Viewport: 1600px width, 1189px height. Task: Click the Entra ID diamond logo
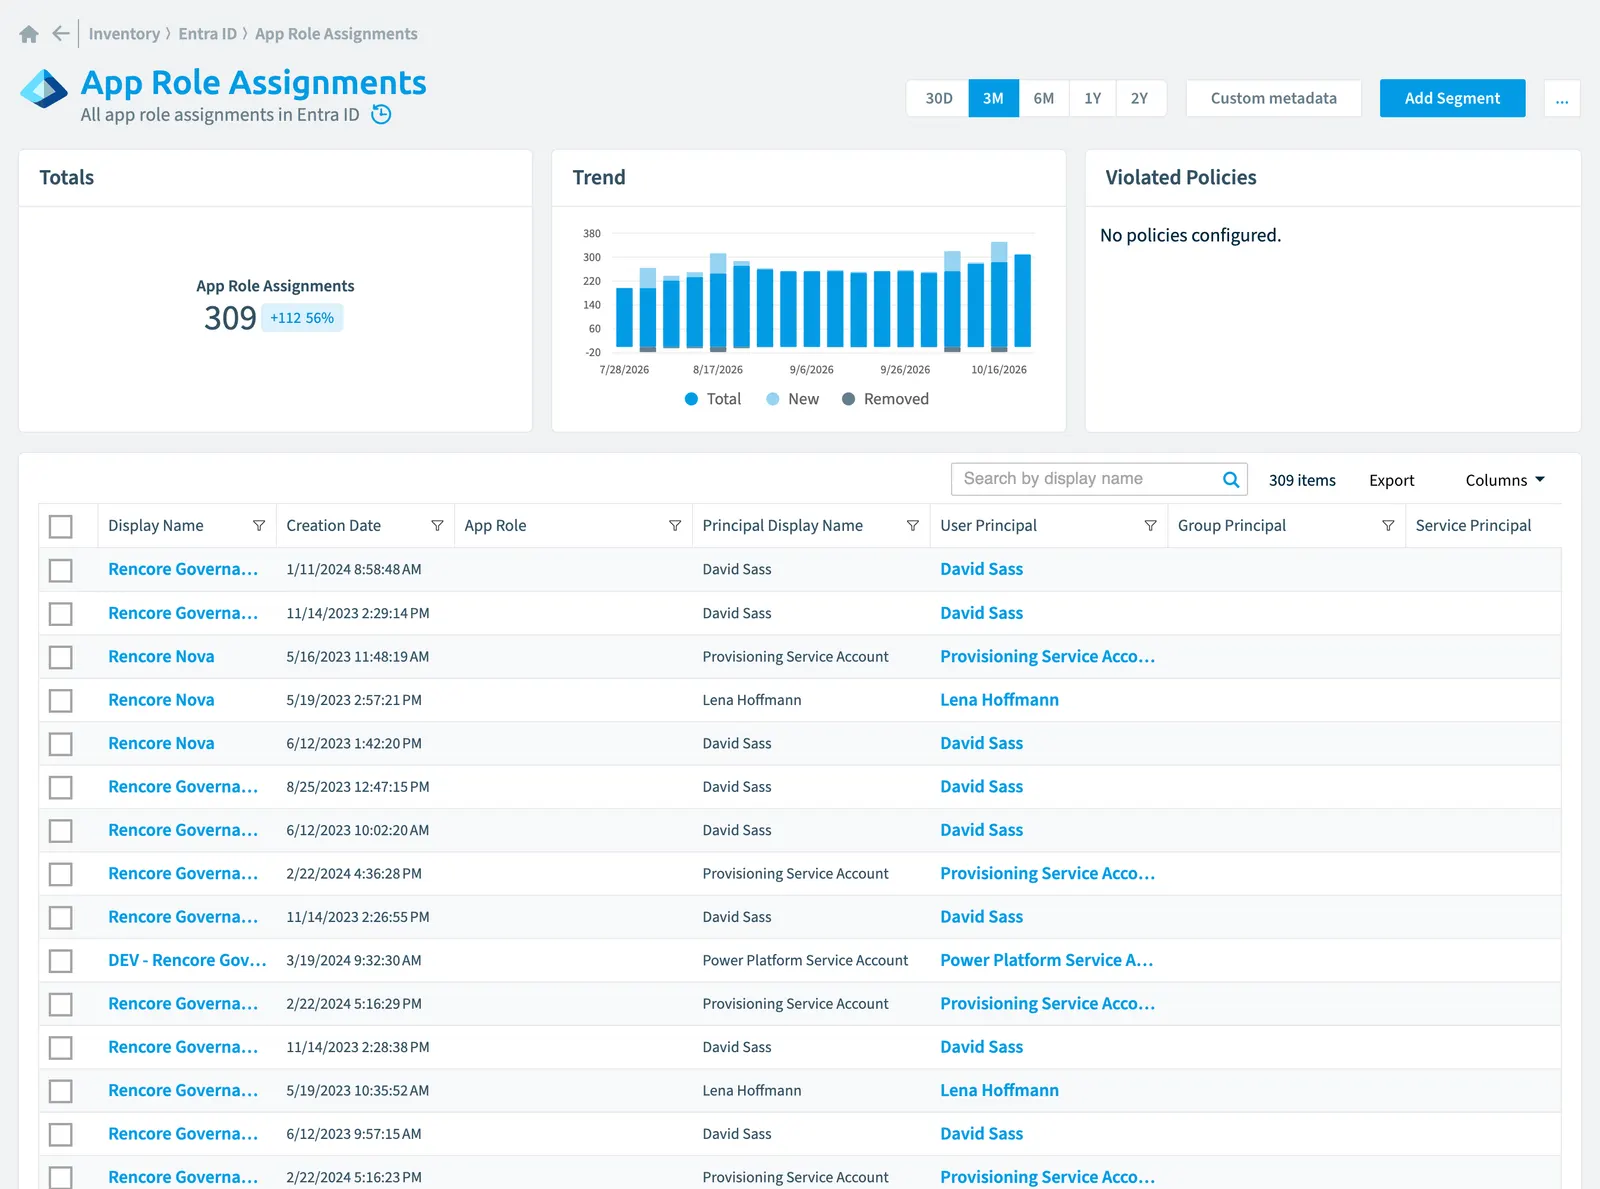44,88
